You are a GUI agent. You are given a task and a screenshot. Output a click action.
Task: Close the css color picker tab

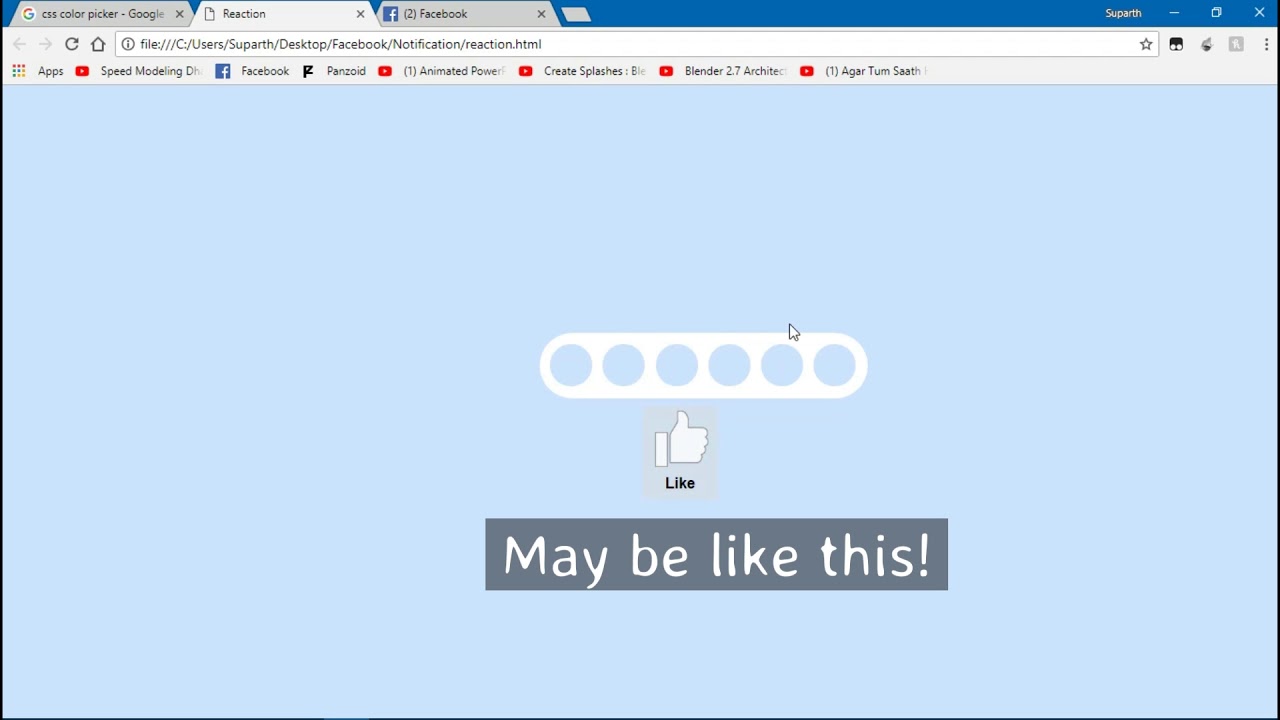coord(180,14)
